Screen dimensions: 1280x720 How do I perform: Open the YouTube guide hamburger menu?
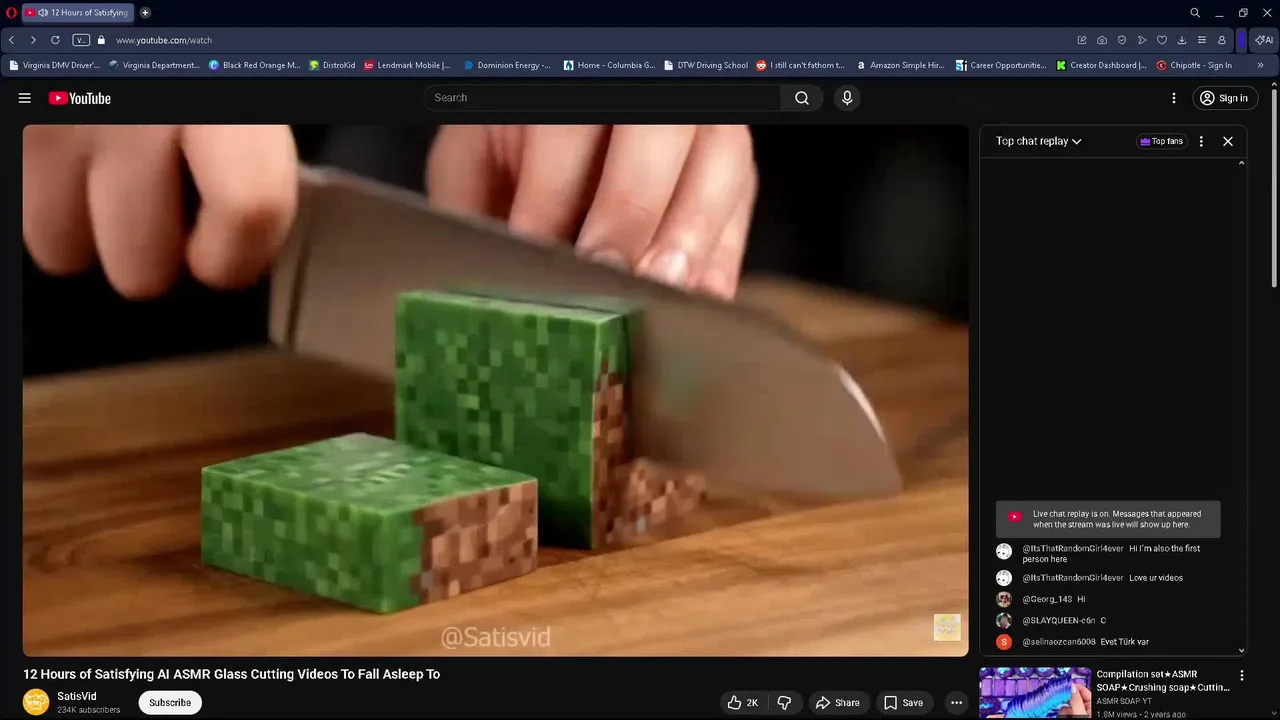25,98
